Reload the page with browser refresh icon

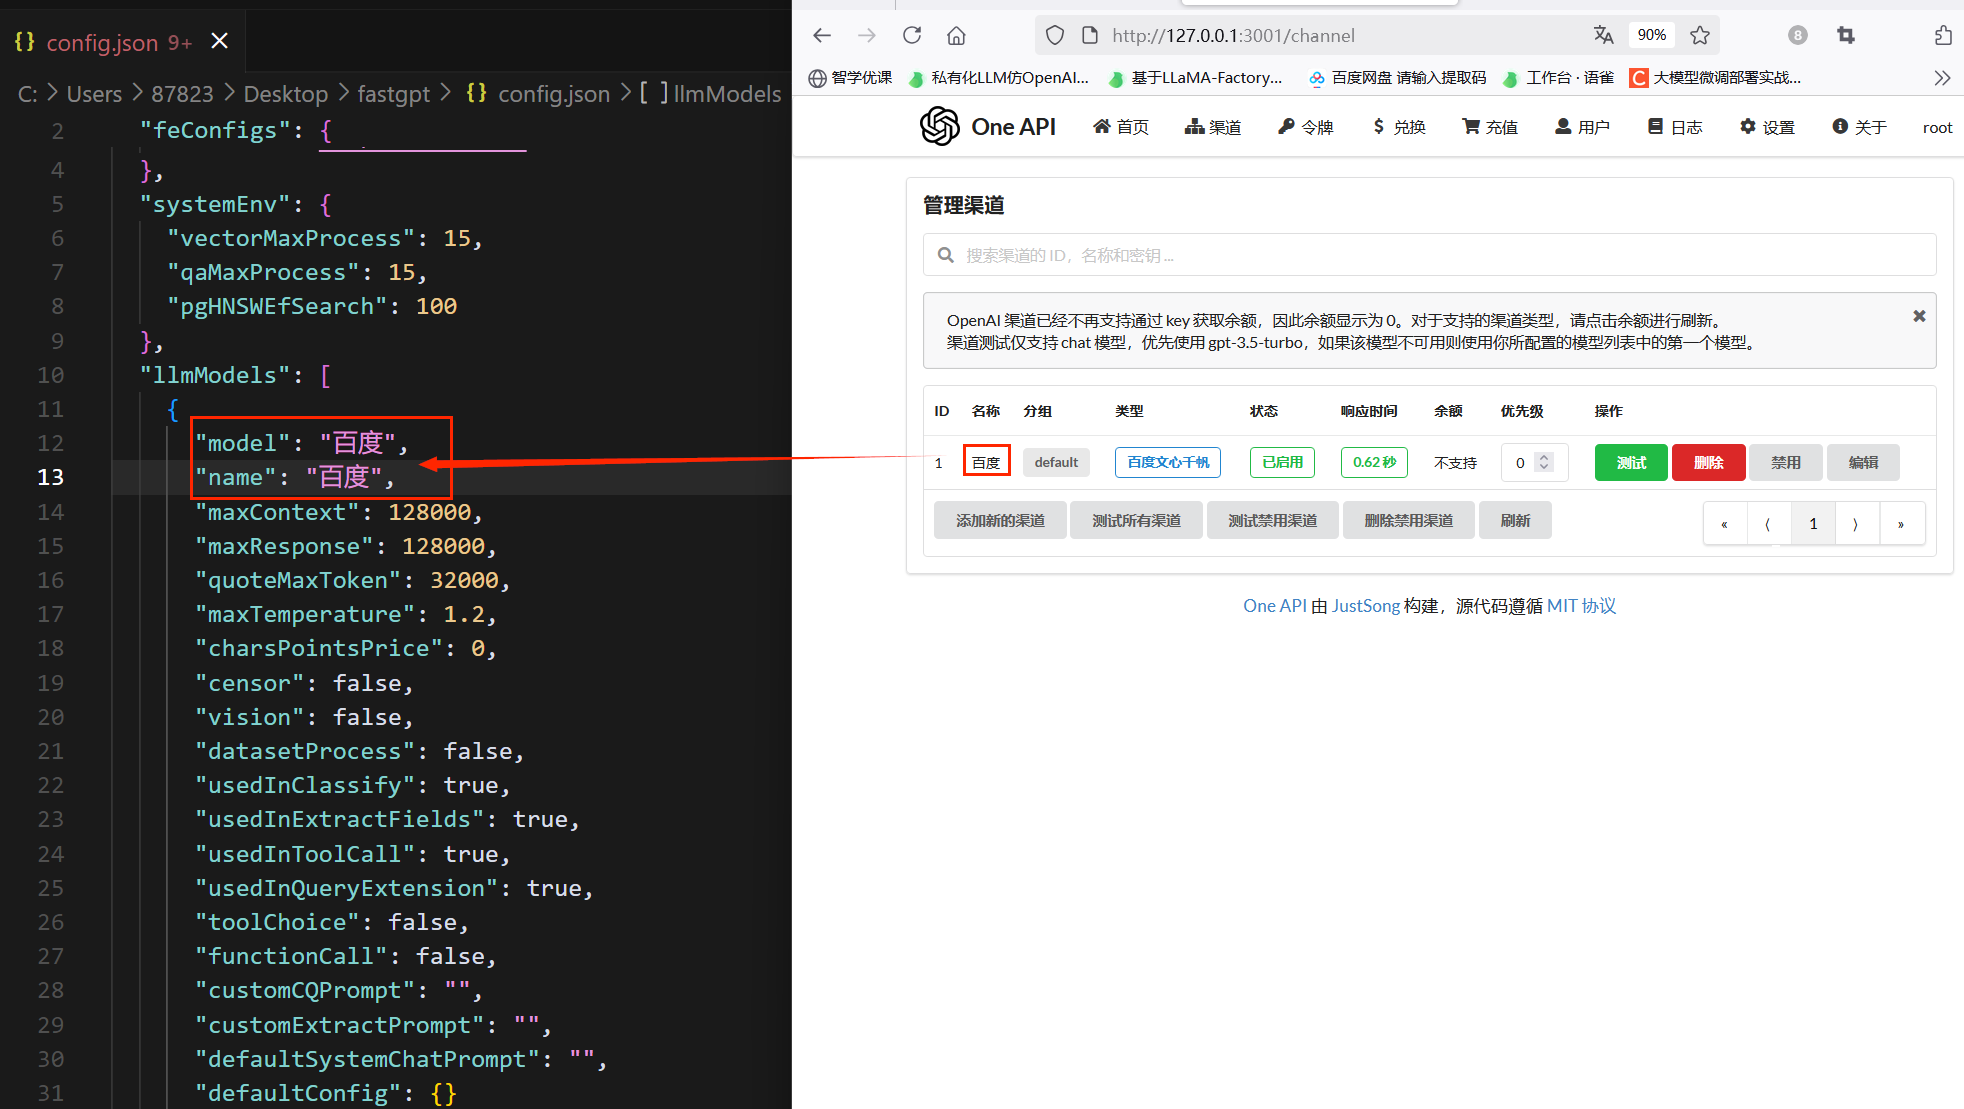pos(912,36)
